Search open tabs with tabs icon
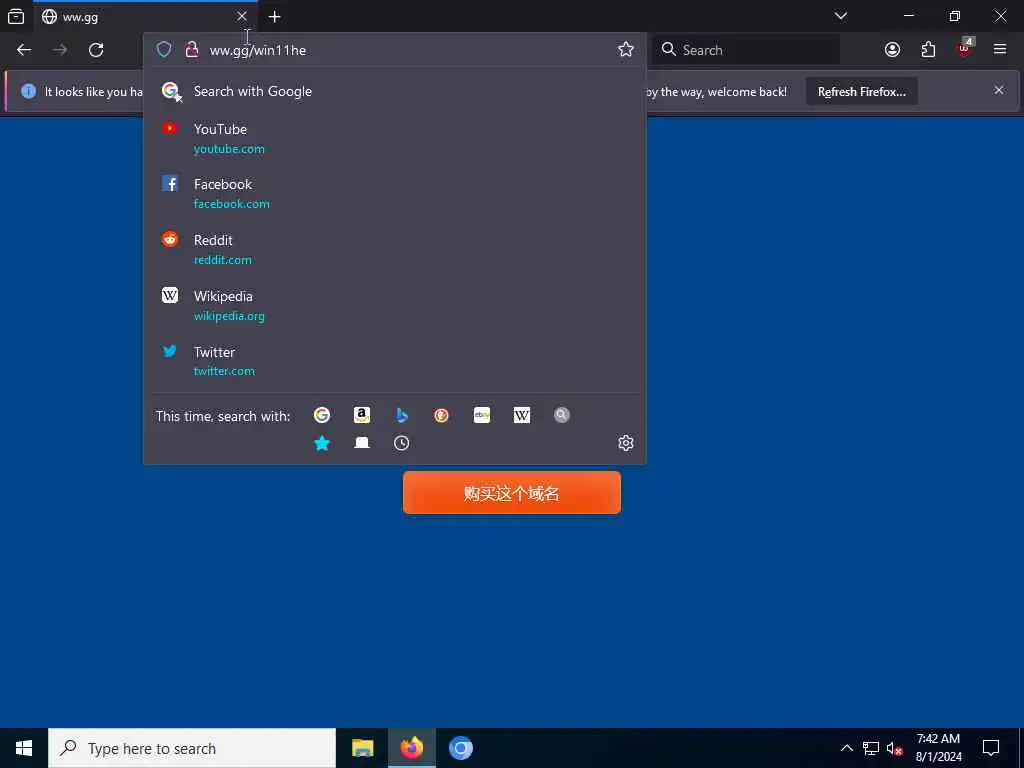 tap(362, 443)
